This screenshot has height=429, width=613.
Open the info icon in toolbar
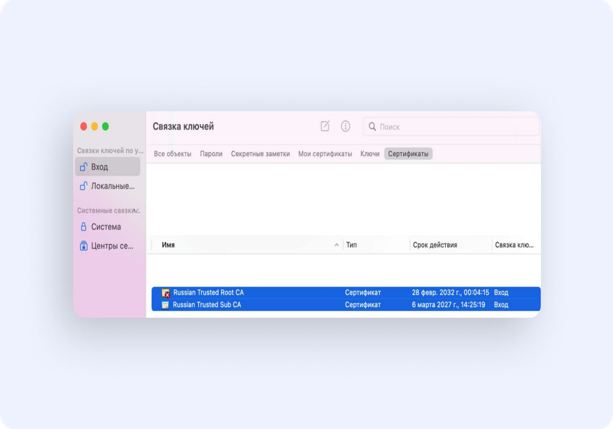point(346,126)
